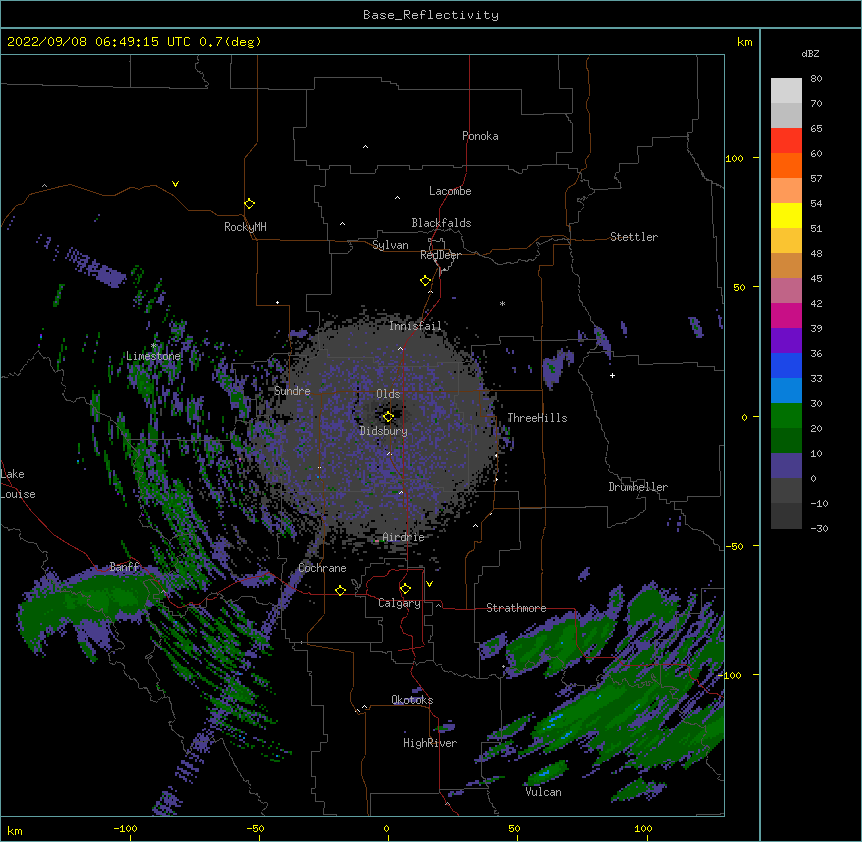Click the Vulcan label

tap(543, 792)
